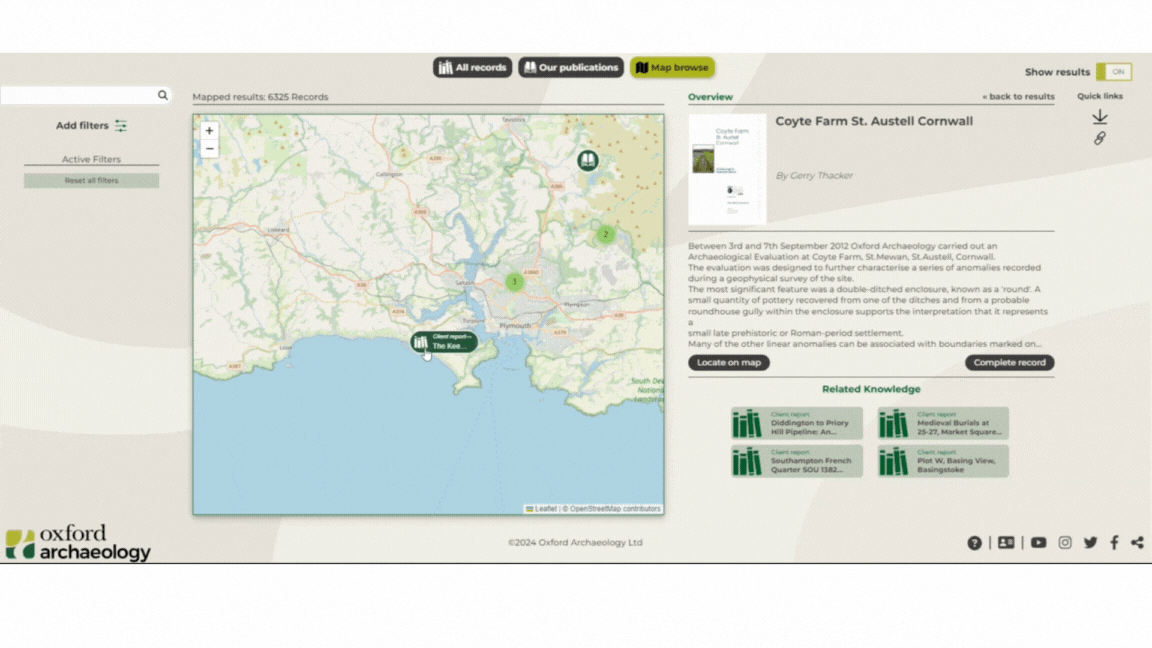Visit the YouTube channel icon

pyautogui.click(x=1038, y=542)
